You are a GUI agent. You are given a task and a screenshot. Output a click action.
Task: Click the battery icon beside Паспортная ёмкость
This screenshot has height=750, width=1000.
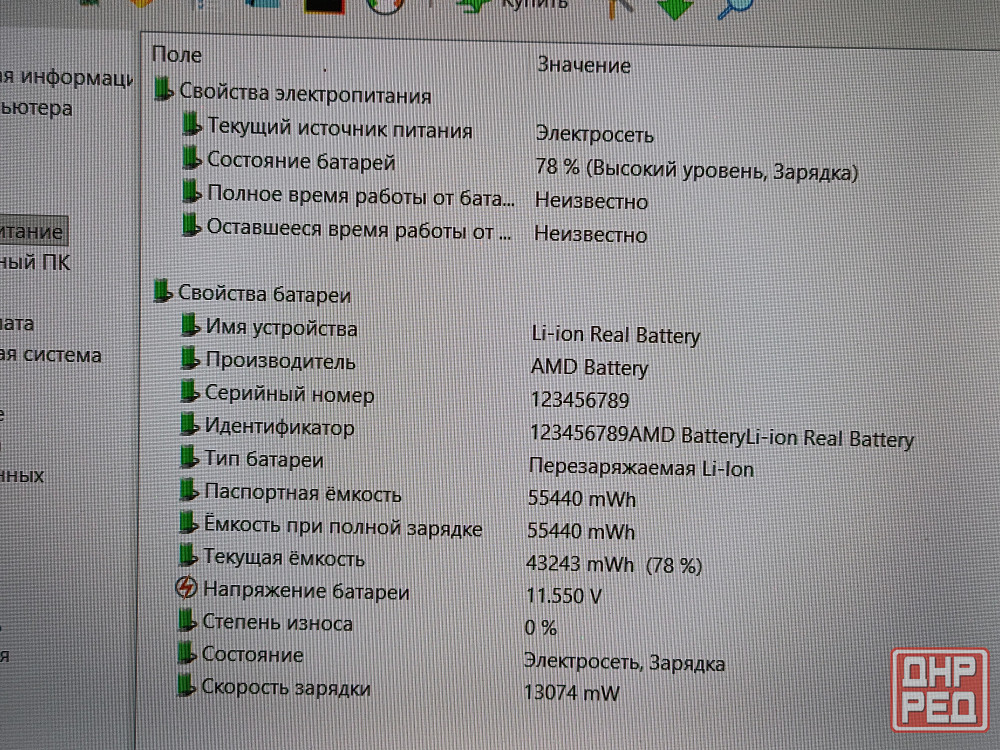[x=188, y=492]
